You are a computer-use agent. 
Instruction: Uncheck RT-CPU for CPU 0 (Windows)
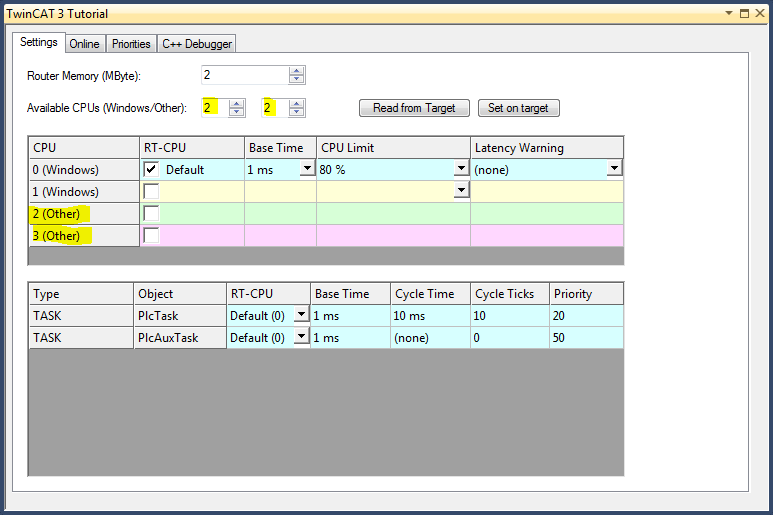(151, 170)
